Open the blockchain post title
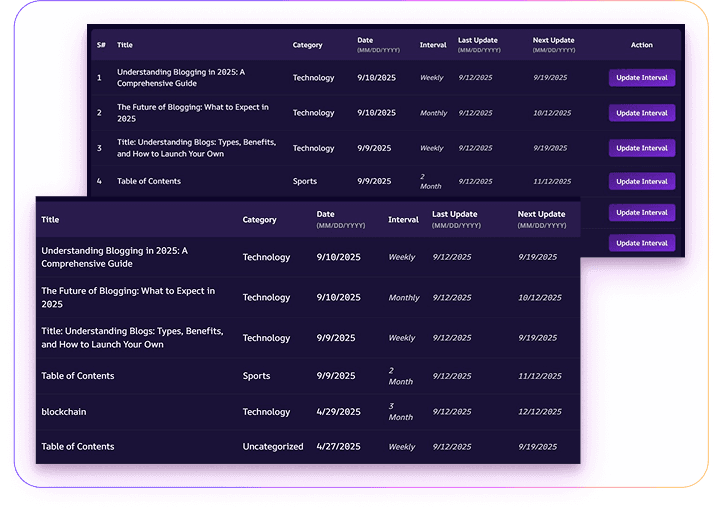The image size is (721, 512). [x=63, y=412]
